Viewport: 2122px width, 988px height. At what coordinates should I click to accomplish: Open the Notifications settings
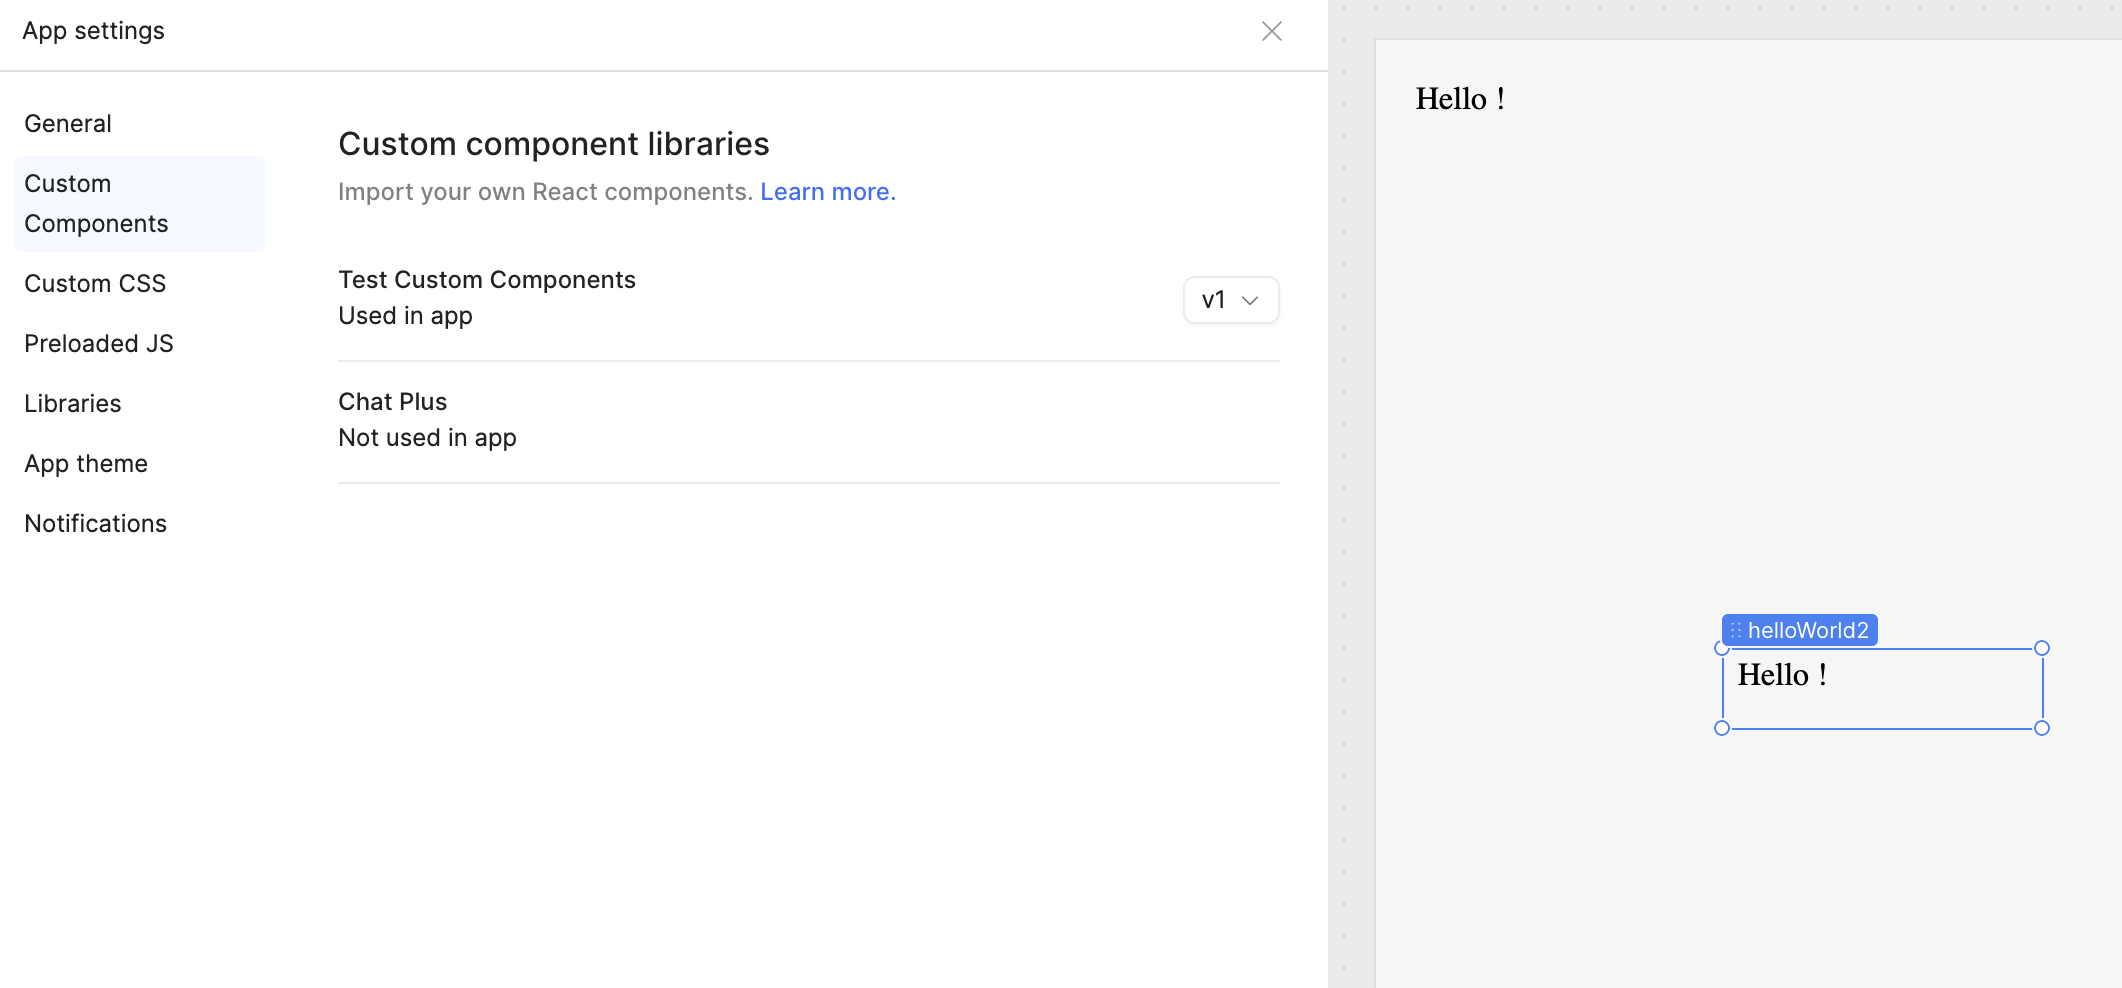(96, 524)
